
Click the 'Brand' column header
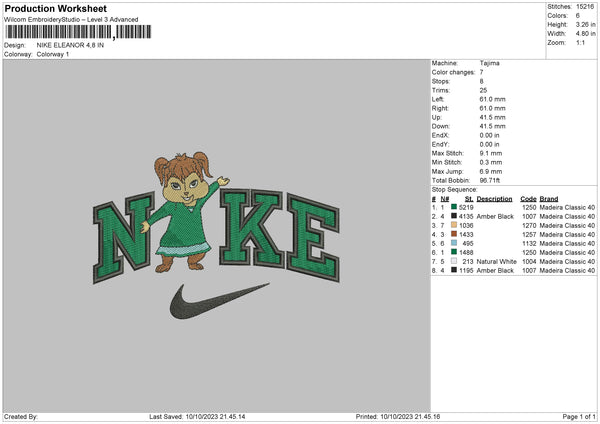click(x=549, y=199)
